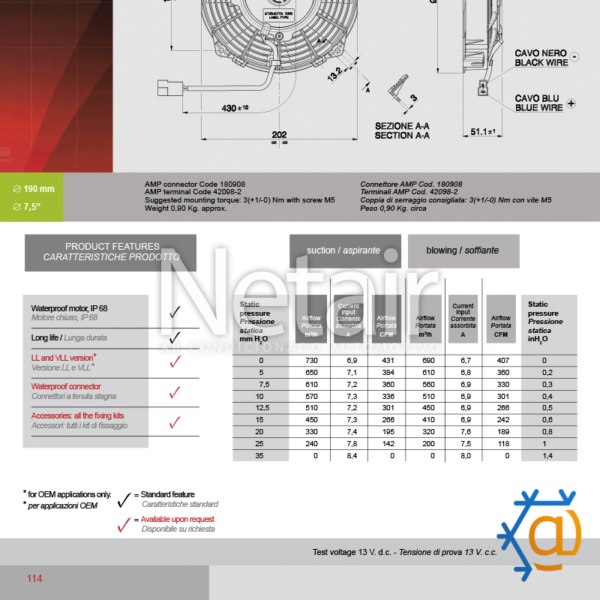Click the Product Features header box
The image size is (600, 600).
point(110,252)
